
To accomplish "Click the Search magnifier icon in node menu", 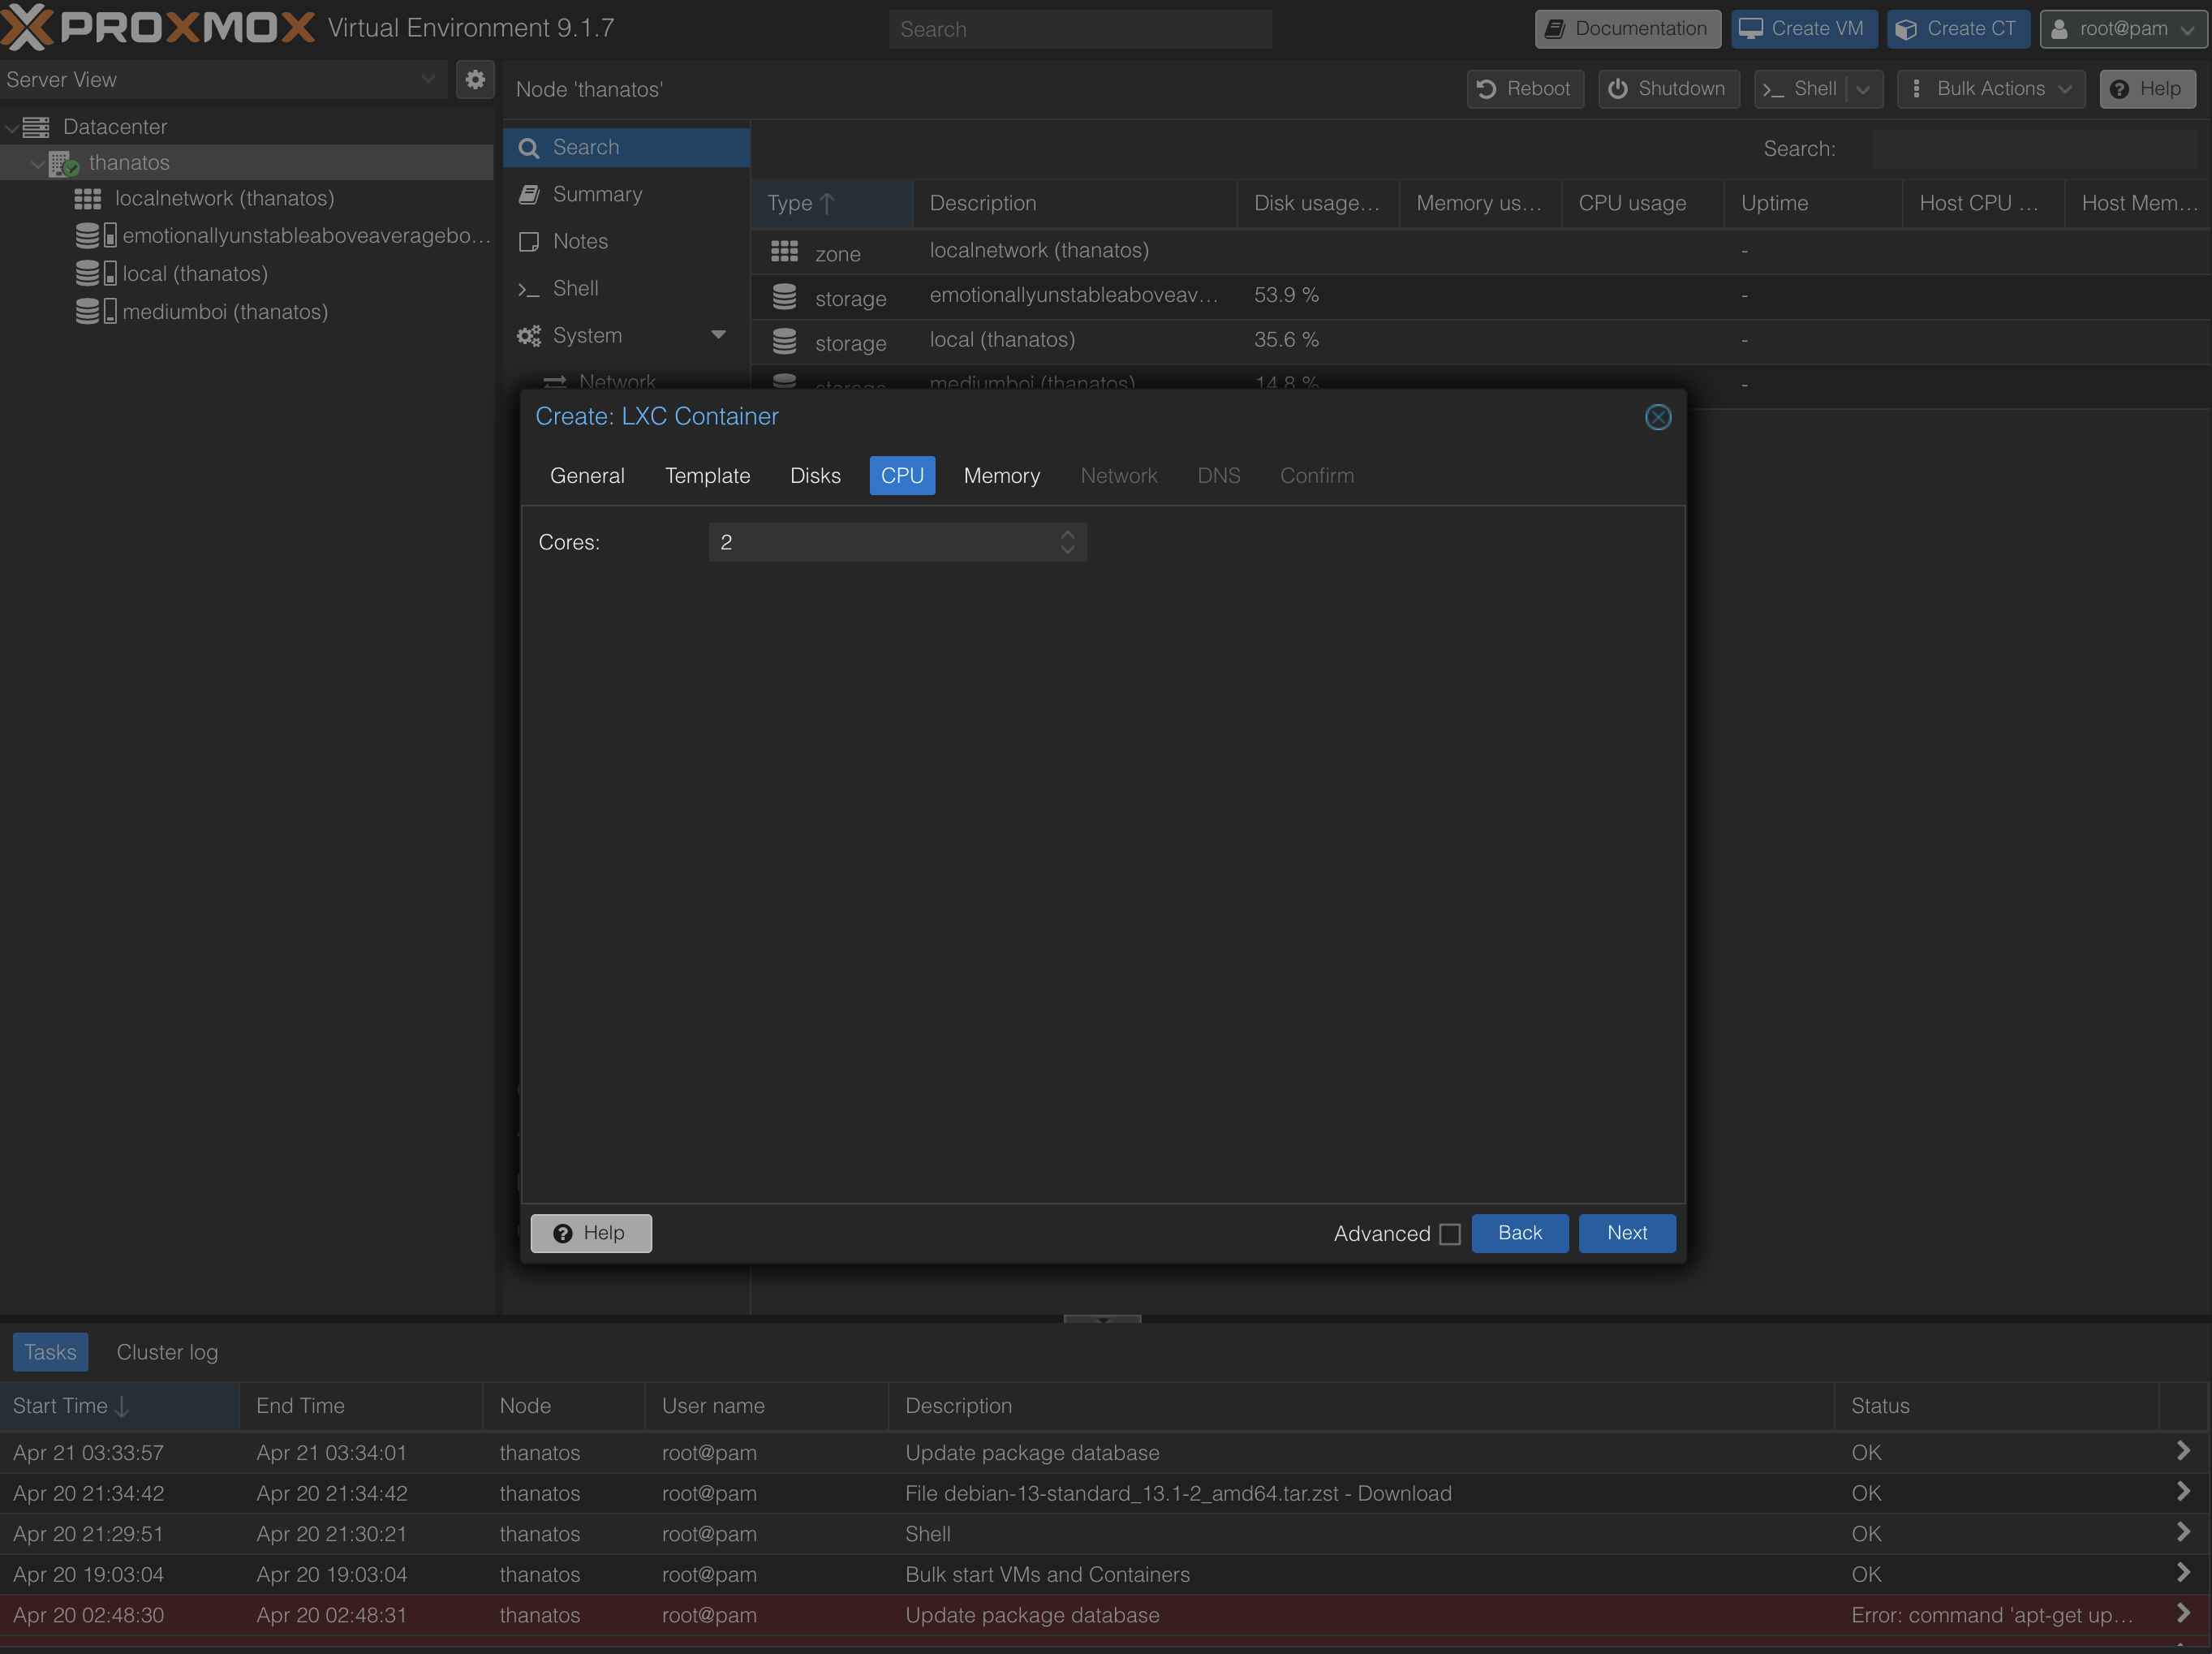I will [x=529, y=148].
